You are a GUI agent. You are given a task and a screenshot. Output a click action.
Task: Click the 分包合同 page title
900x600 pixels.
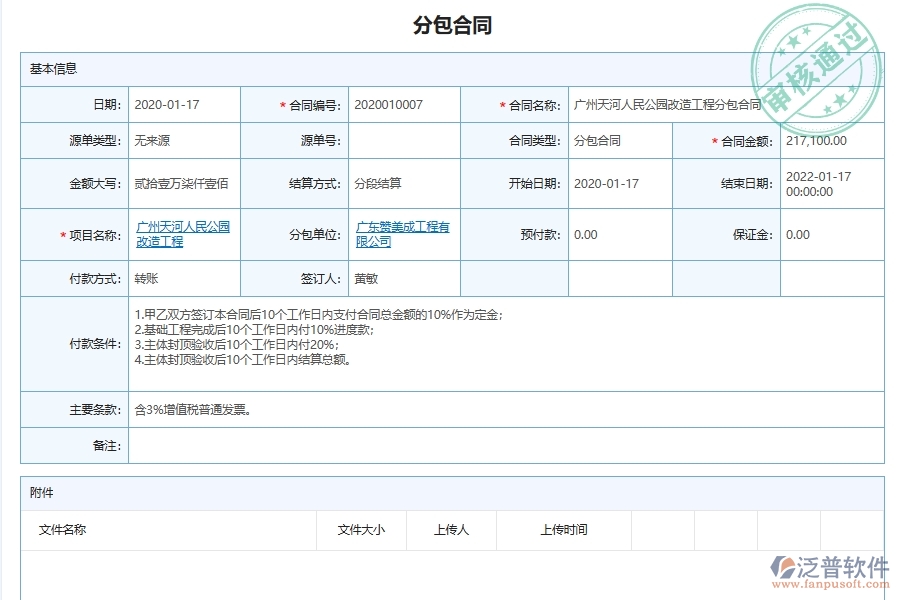click(450, 22)
